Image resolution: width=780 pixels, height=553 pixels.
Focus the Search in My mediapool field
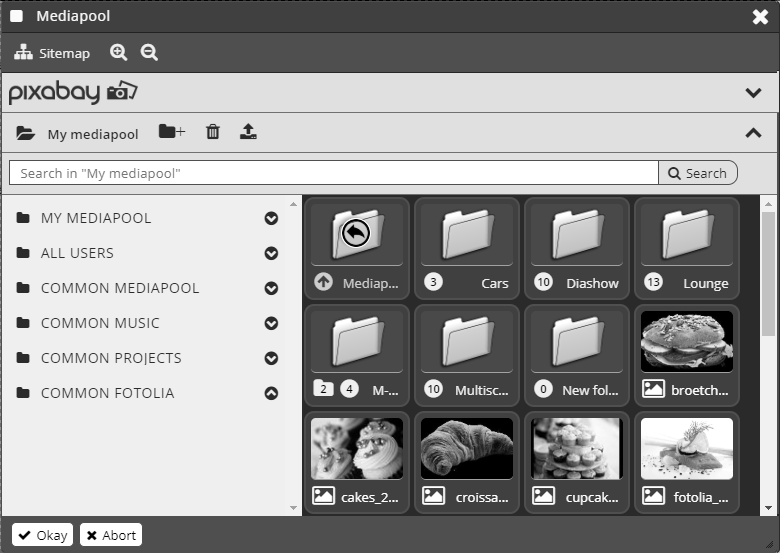(x=334, y=173)
